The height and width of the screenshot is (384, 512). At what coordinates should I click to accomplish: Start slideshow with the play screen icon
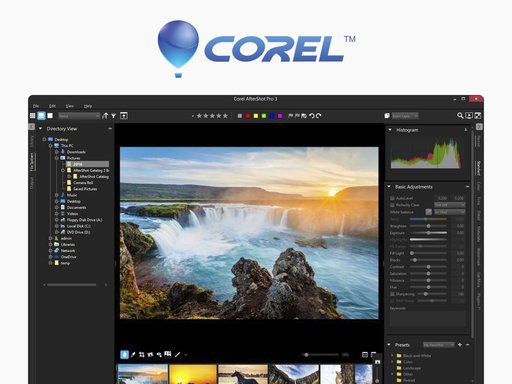click(x=469, y=116)
